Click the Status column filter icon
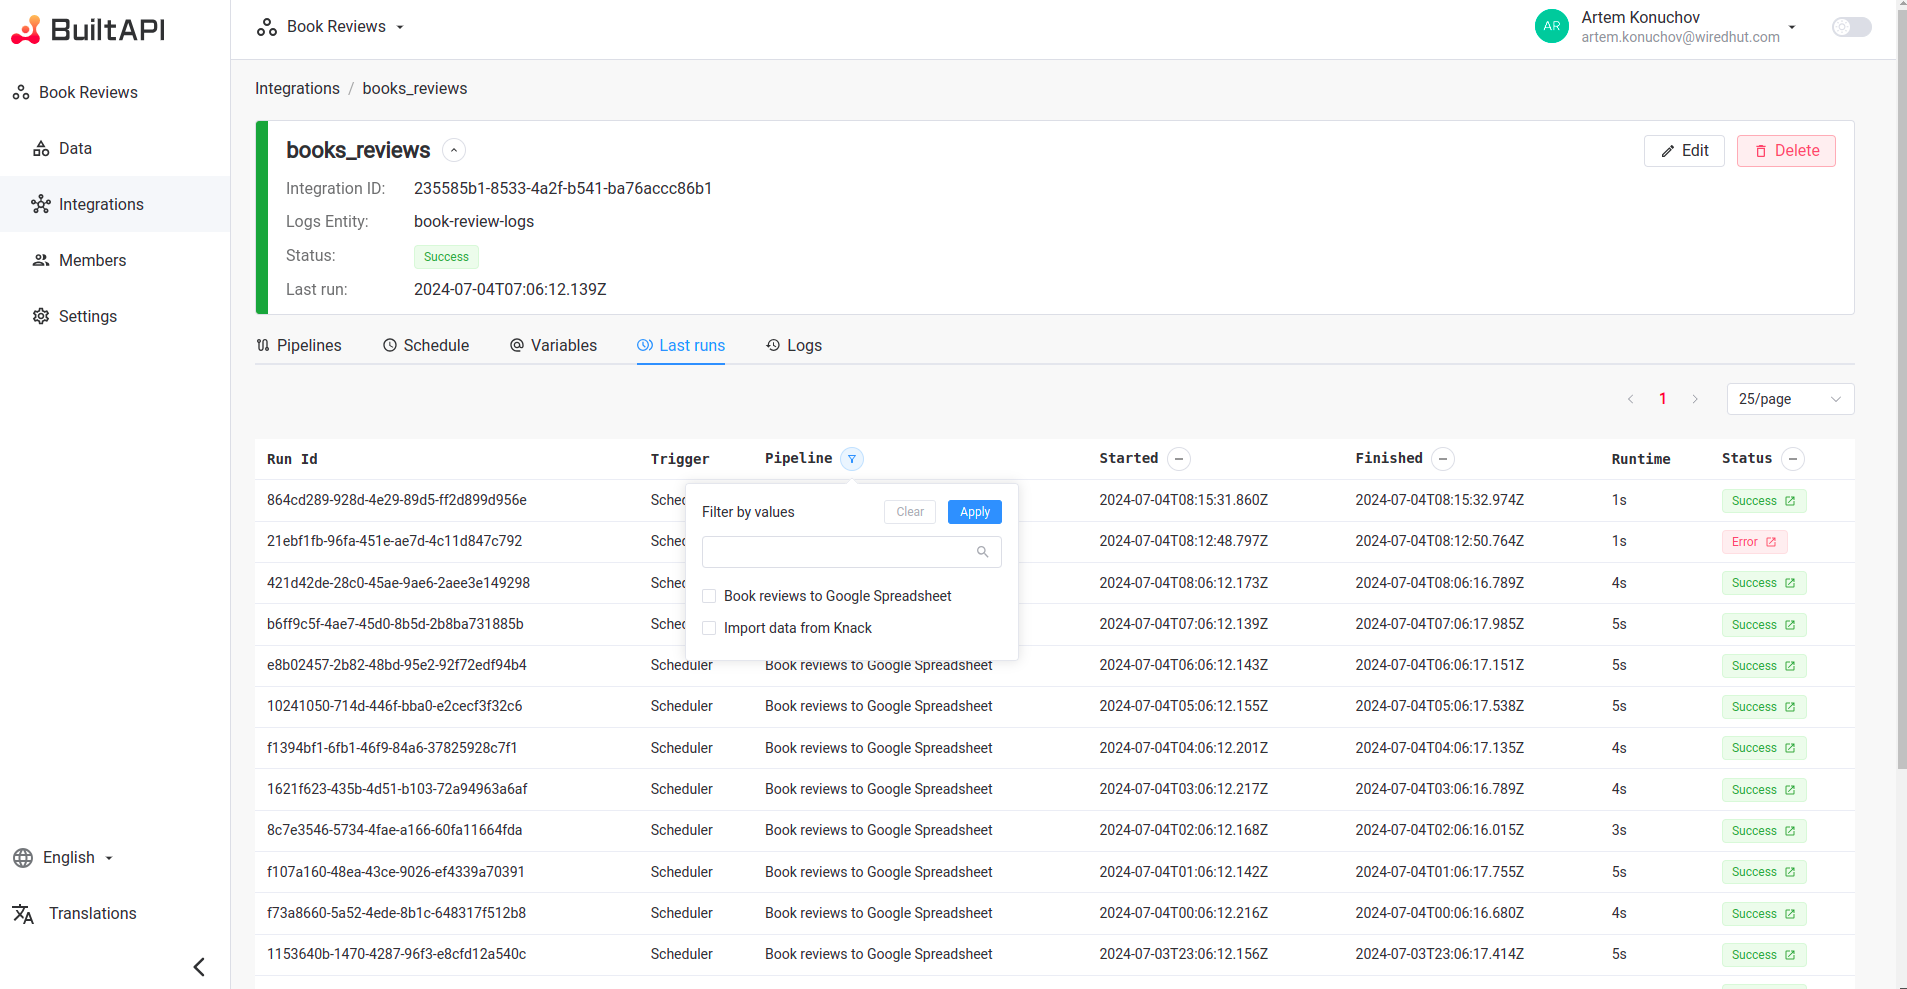Viewport: 1907px width, 989px height. (x=1793, y=459)
